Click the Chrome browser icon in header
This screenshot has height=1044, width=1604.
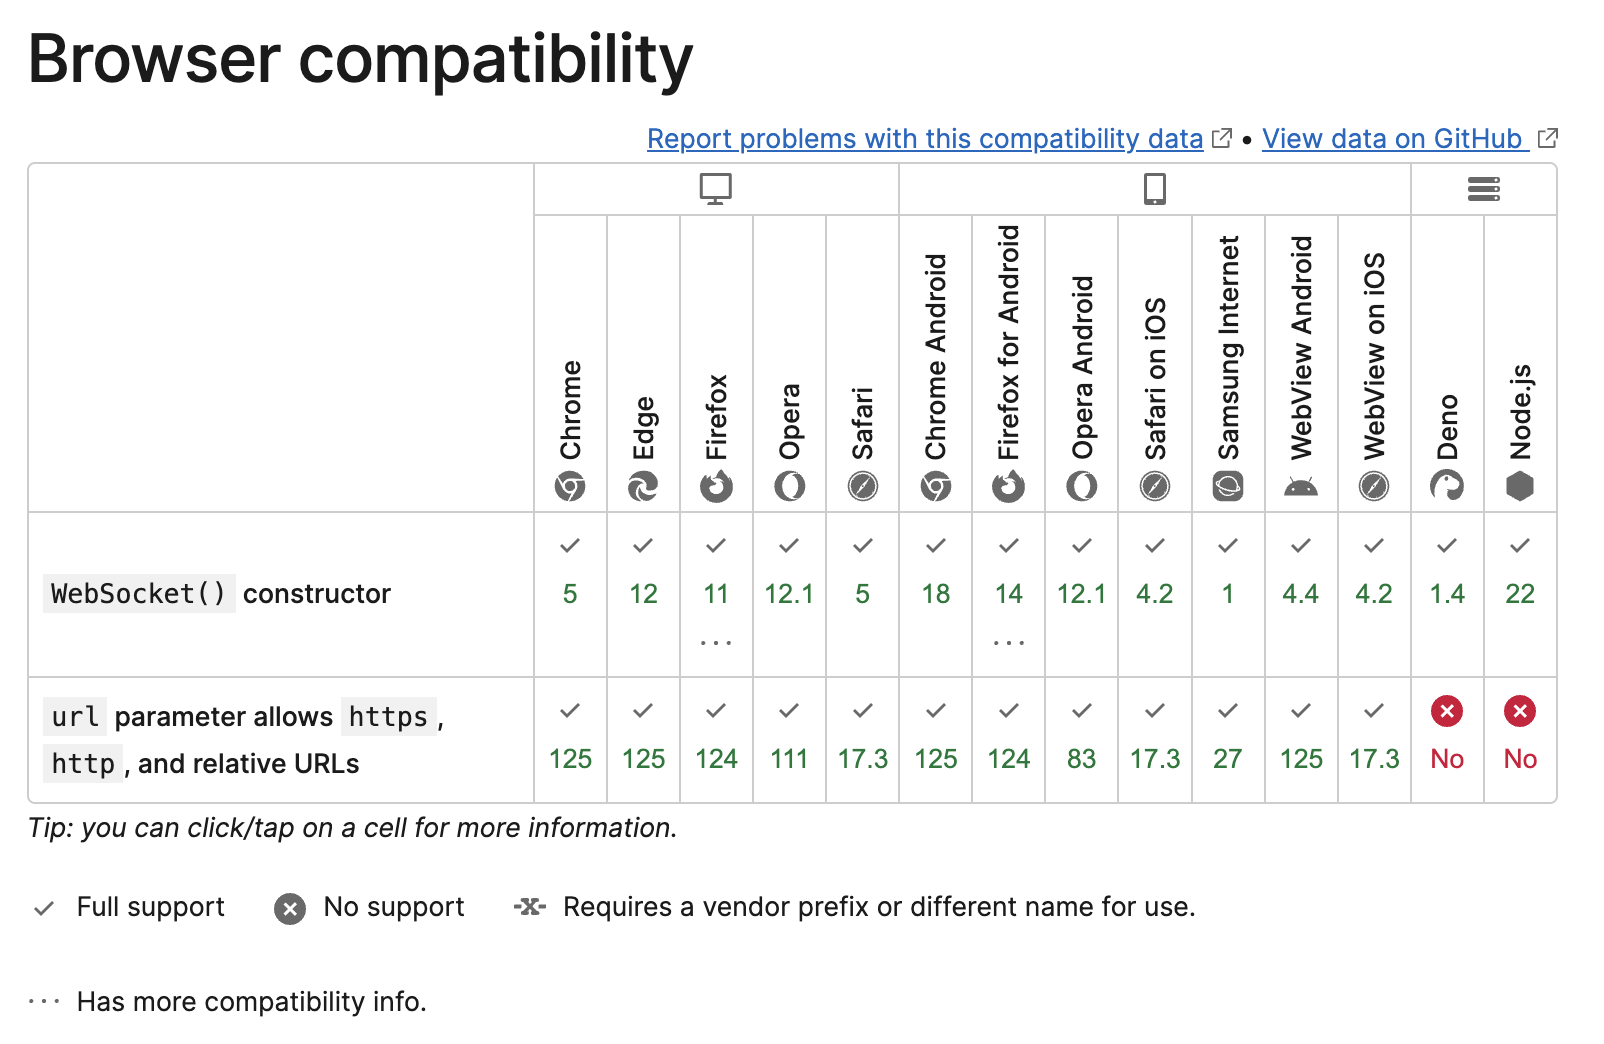tap(570, 487)
